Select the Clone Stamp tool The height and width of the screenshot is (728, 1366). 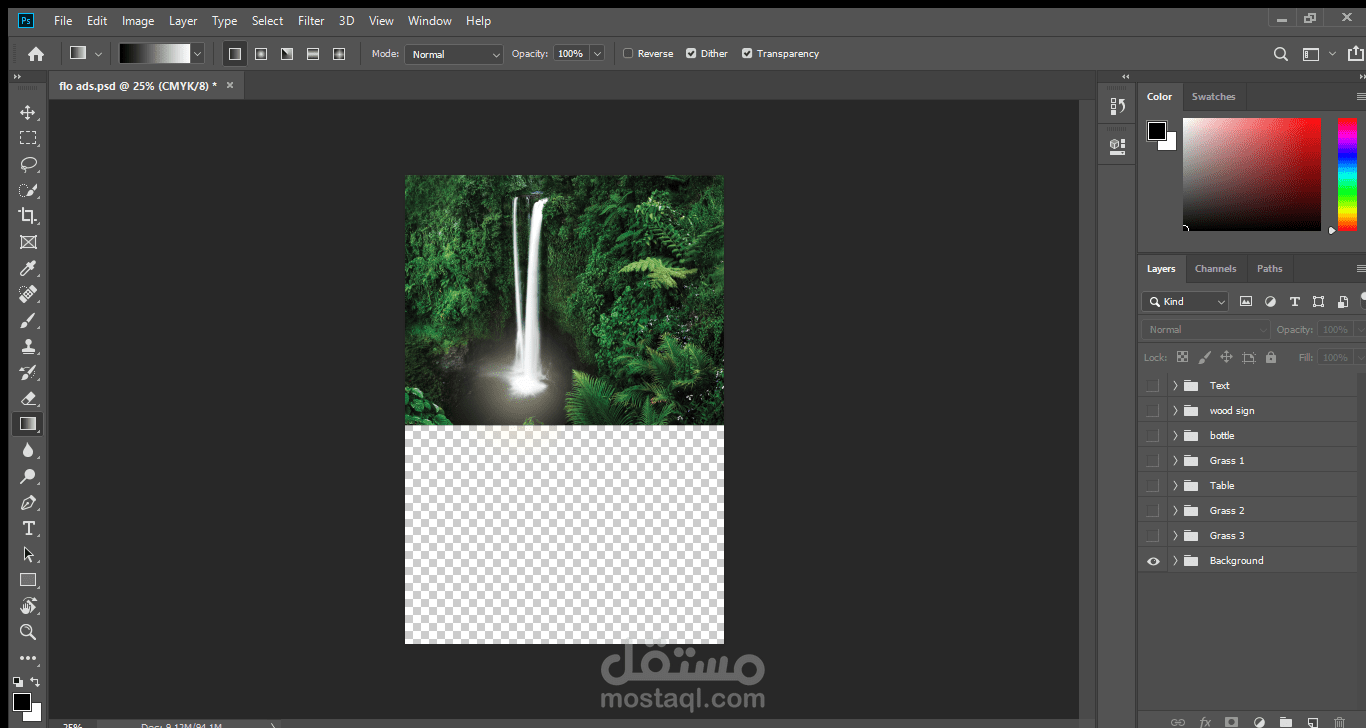tap(28, 346)
